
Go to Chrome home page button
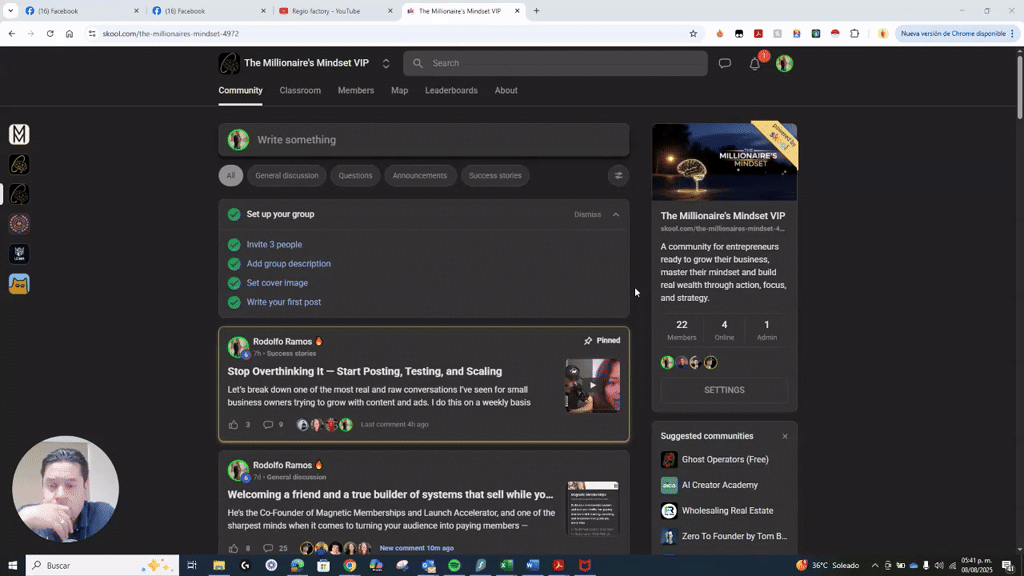[69, 33]
